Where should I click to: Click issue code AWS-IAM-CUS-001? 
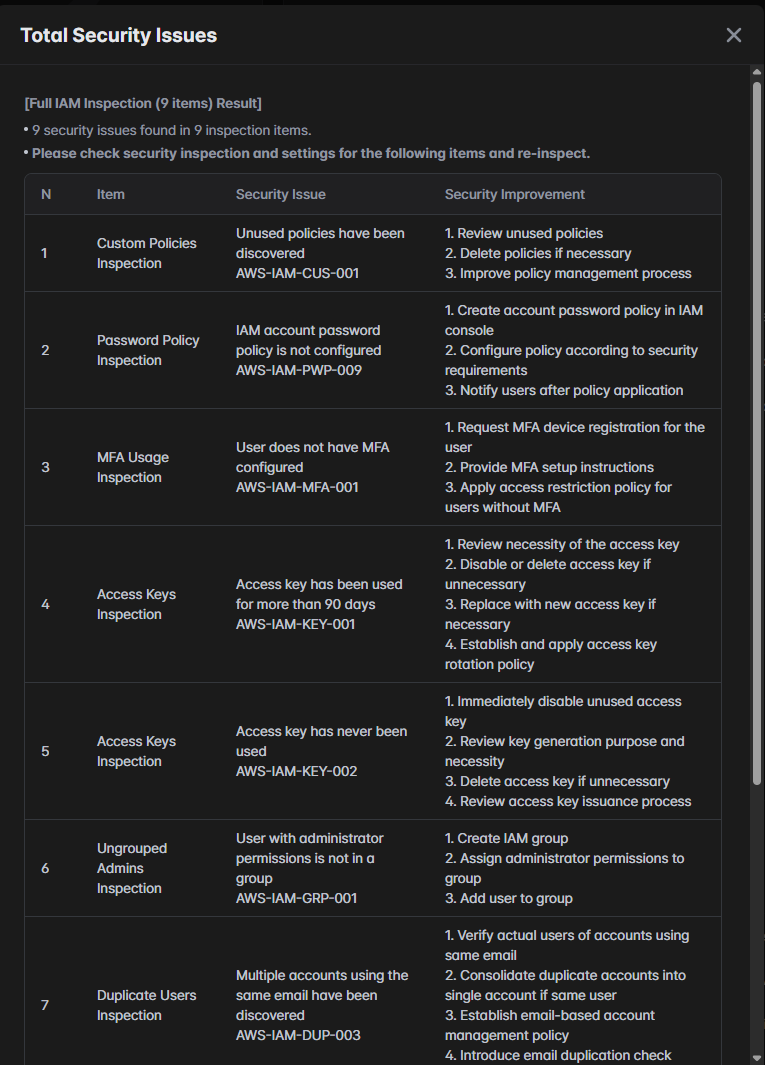(297, 273)
